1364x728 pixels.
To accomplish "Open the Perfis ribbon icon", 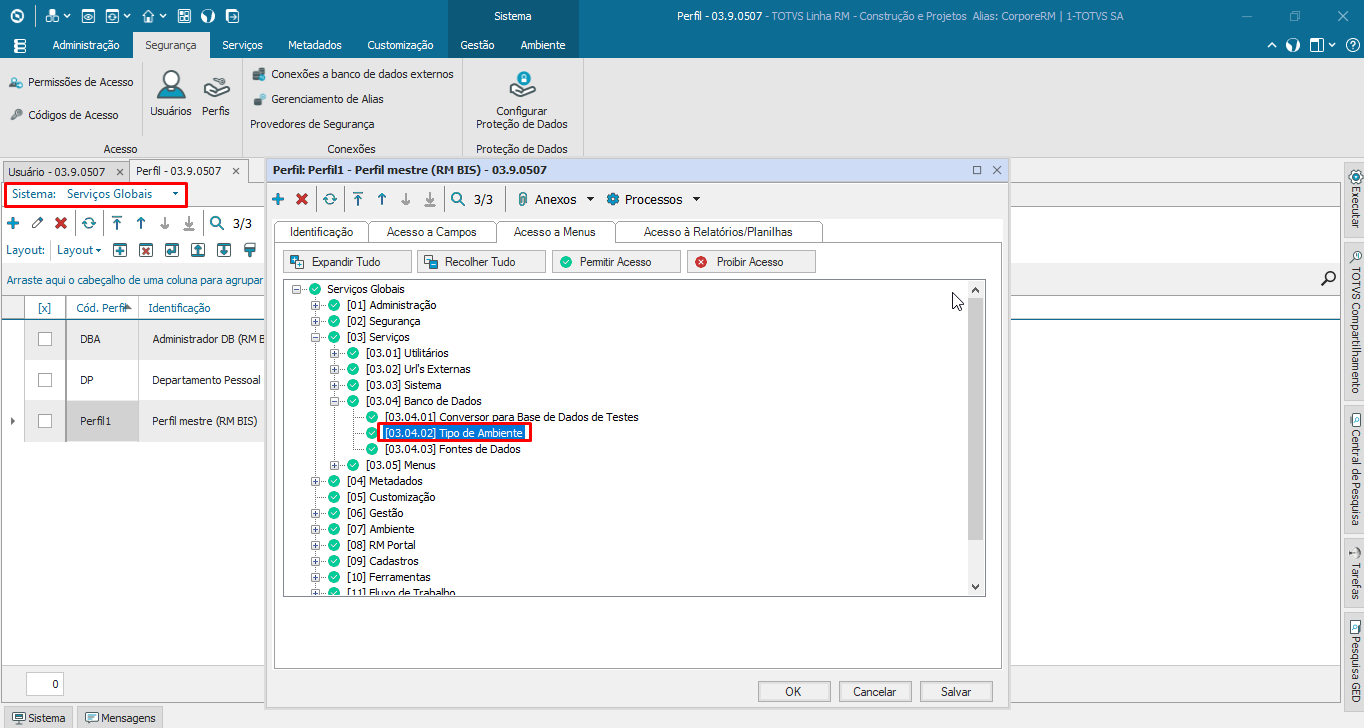I will click(x=215, y=93).
